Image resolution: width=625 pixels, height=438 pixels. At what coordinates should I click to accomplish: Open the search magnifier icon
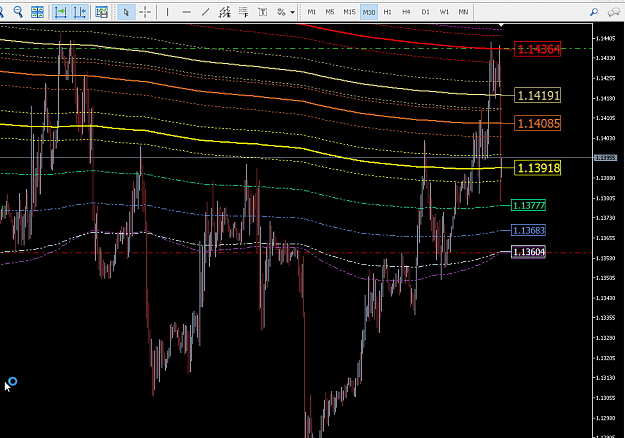pyautogui.click(x=594, y=12)
